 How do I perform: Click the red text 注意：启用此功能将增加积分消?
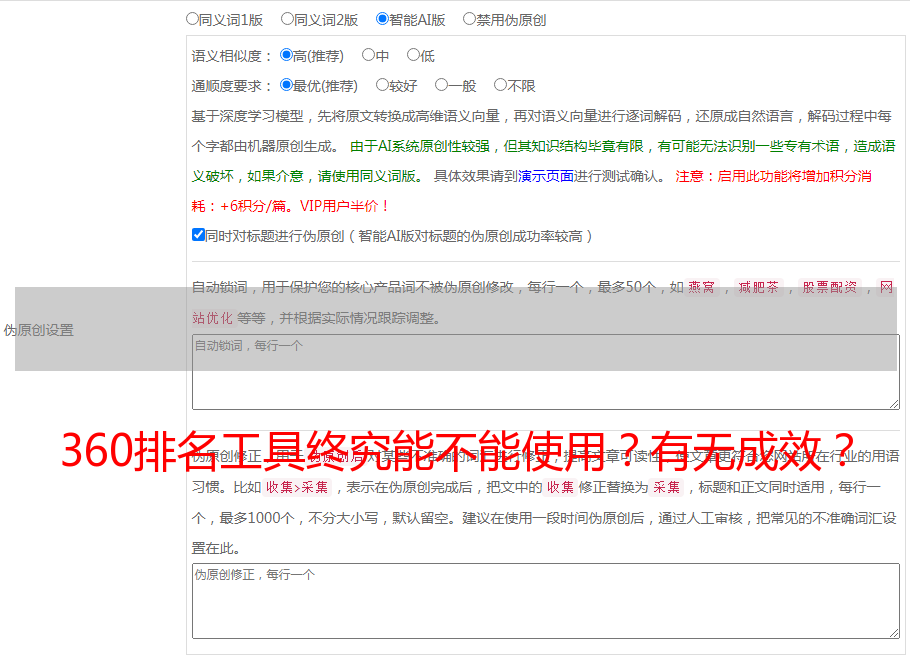(773, 176)
